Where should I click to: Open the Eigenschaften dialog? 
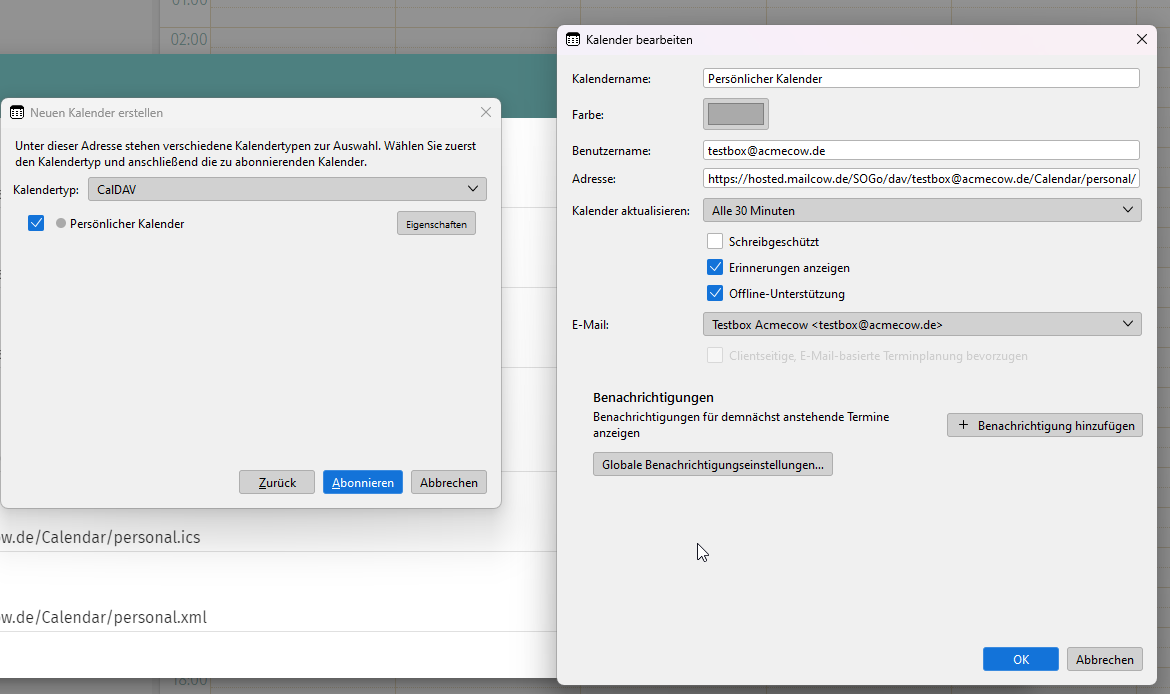point(436,223)
